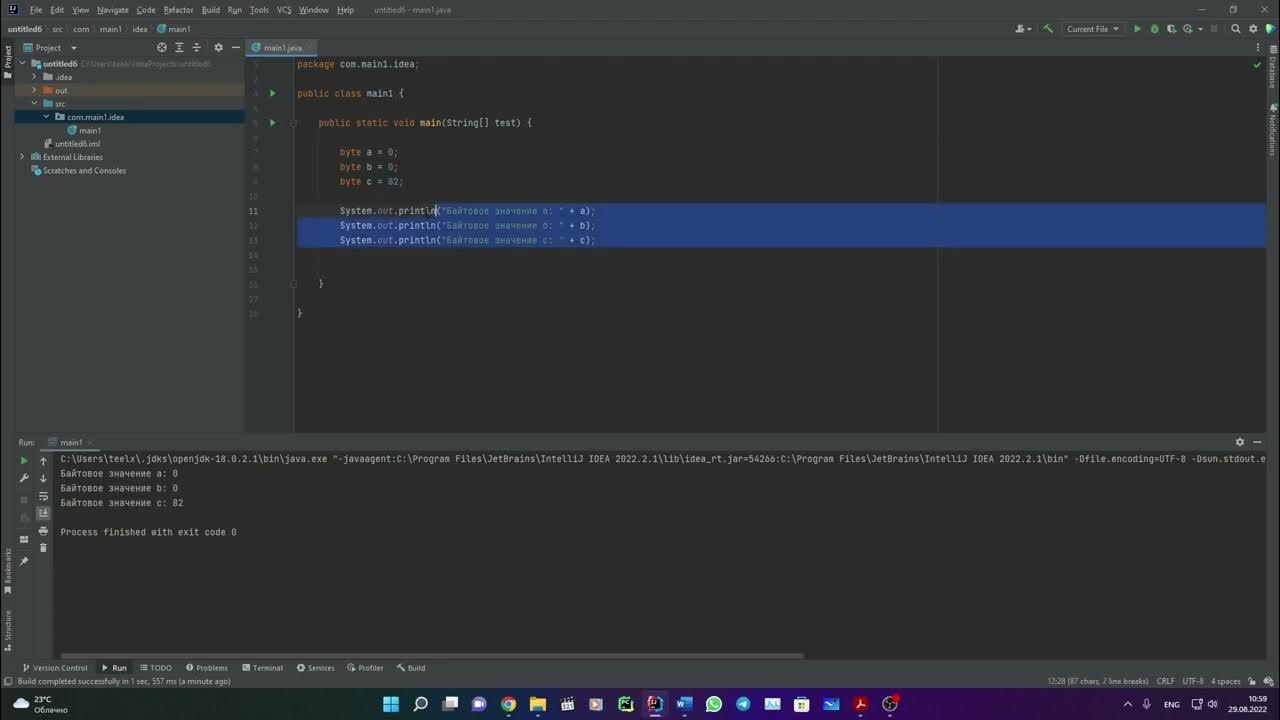
Task: Click the select-opened-file target icon in Project panel
Action: [162, 47]
